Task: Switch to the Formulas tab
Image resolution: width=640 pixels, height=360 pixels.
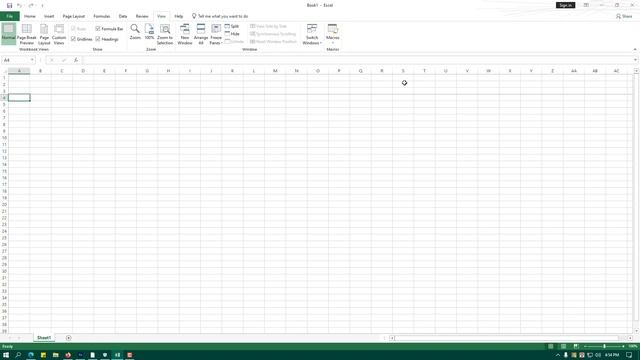Action: pyautogui.click(x=102, y=16)
